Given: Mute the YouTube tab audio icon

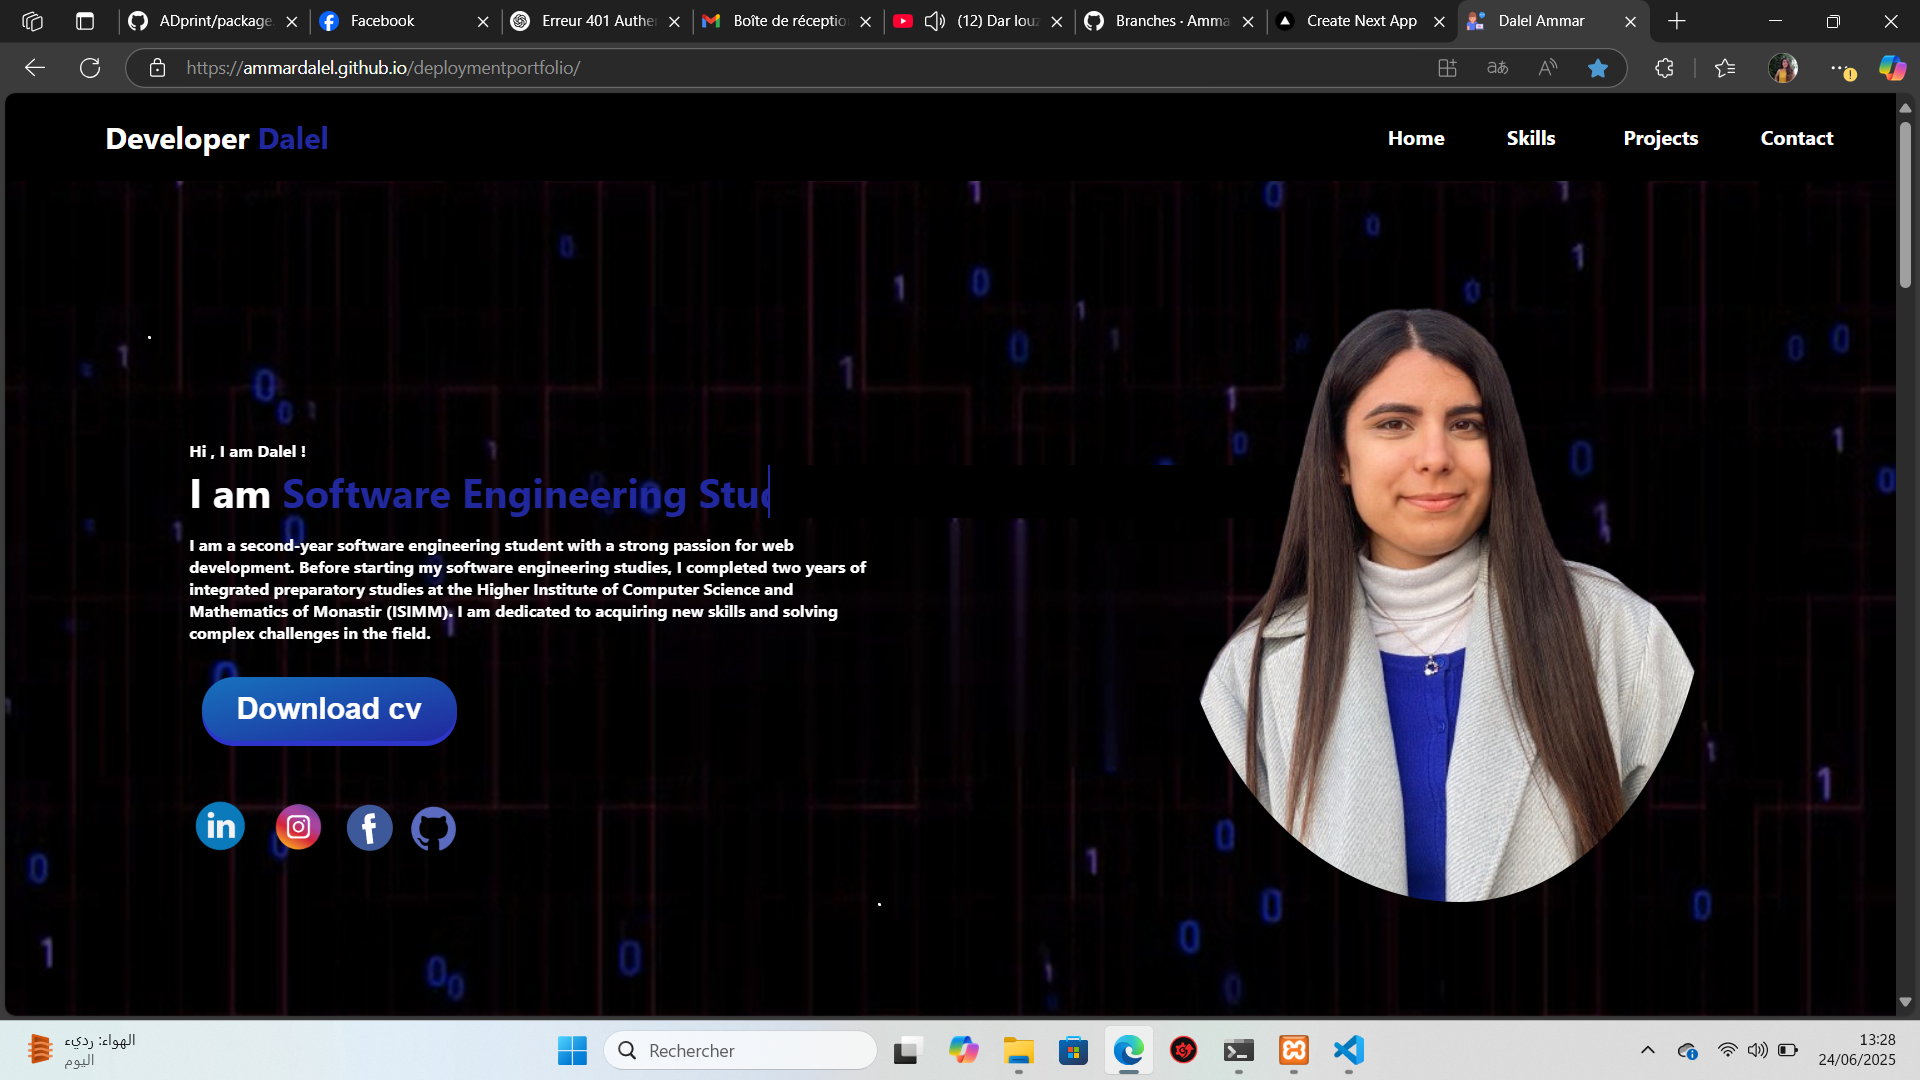Looking at the screenshot, I should tap(934, 21).
